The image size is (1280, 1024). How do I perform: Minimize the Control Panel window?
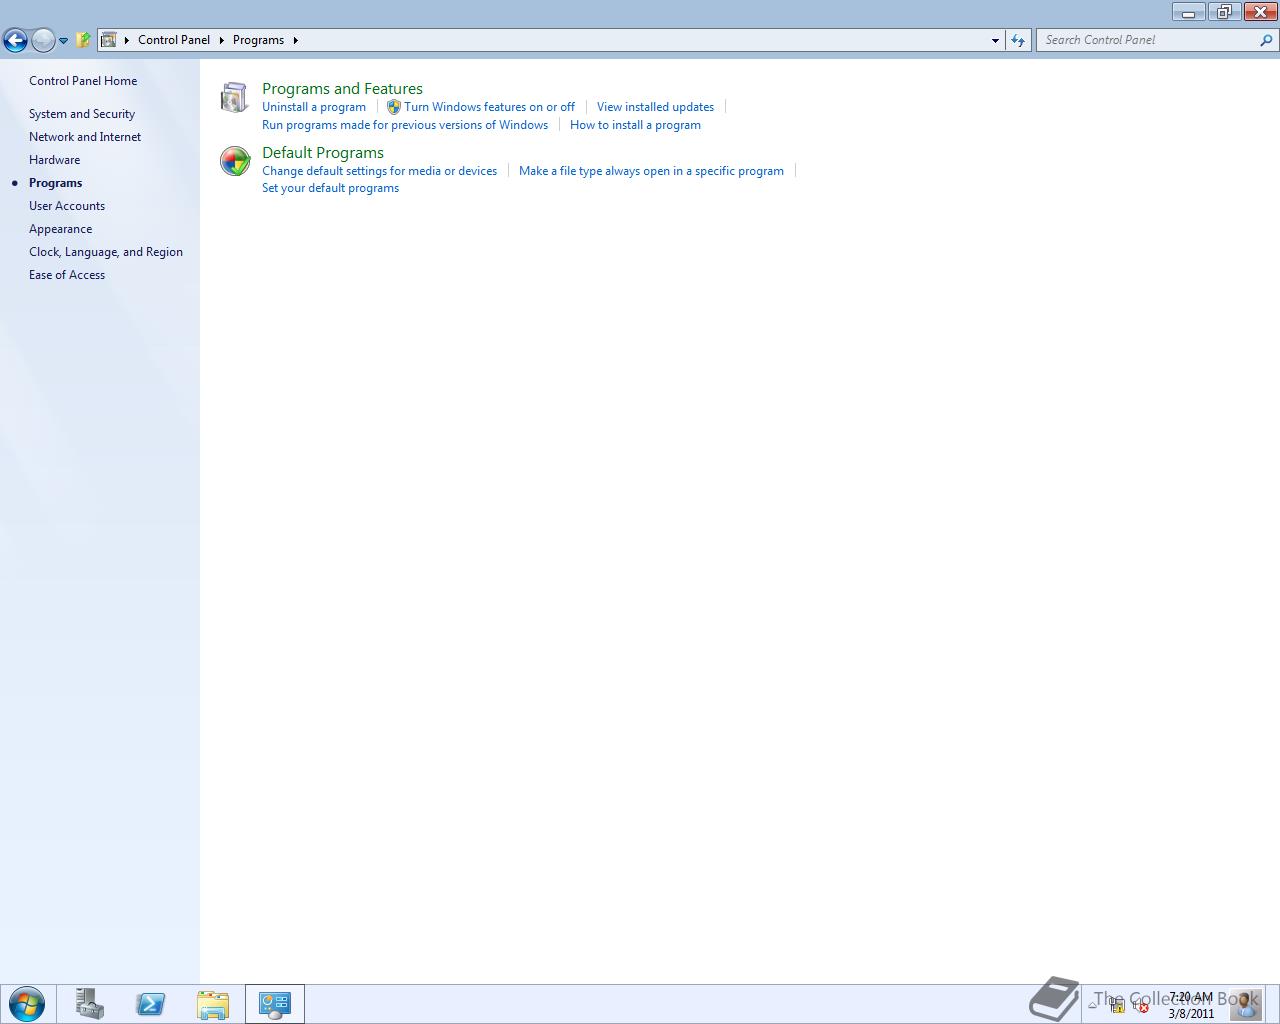pos(1188,12)
